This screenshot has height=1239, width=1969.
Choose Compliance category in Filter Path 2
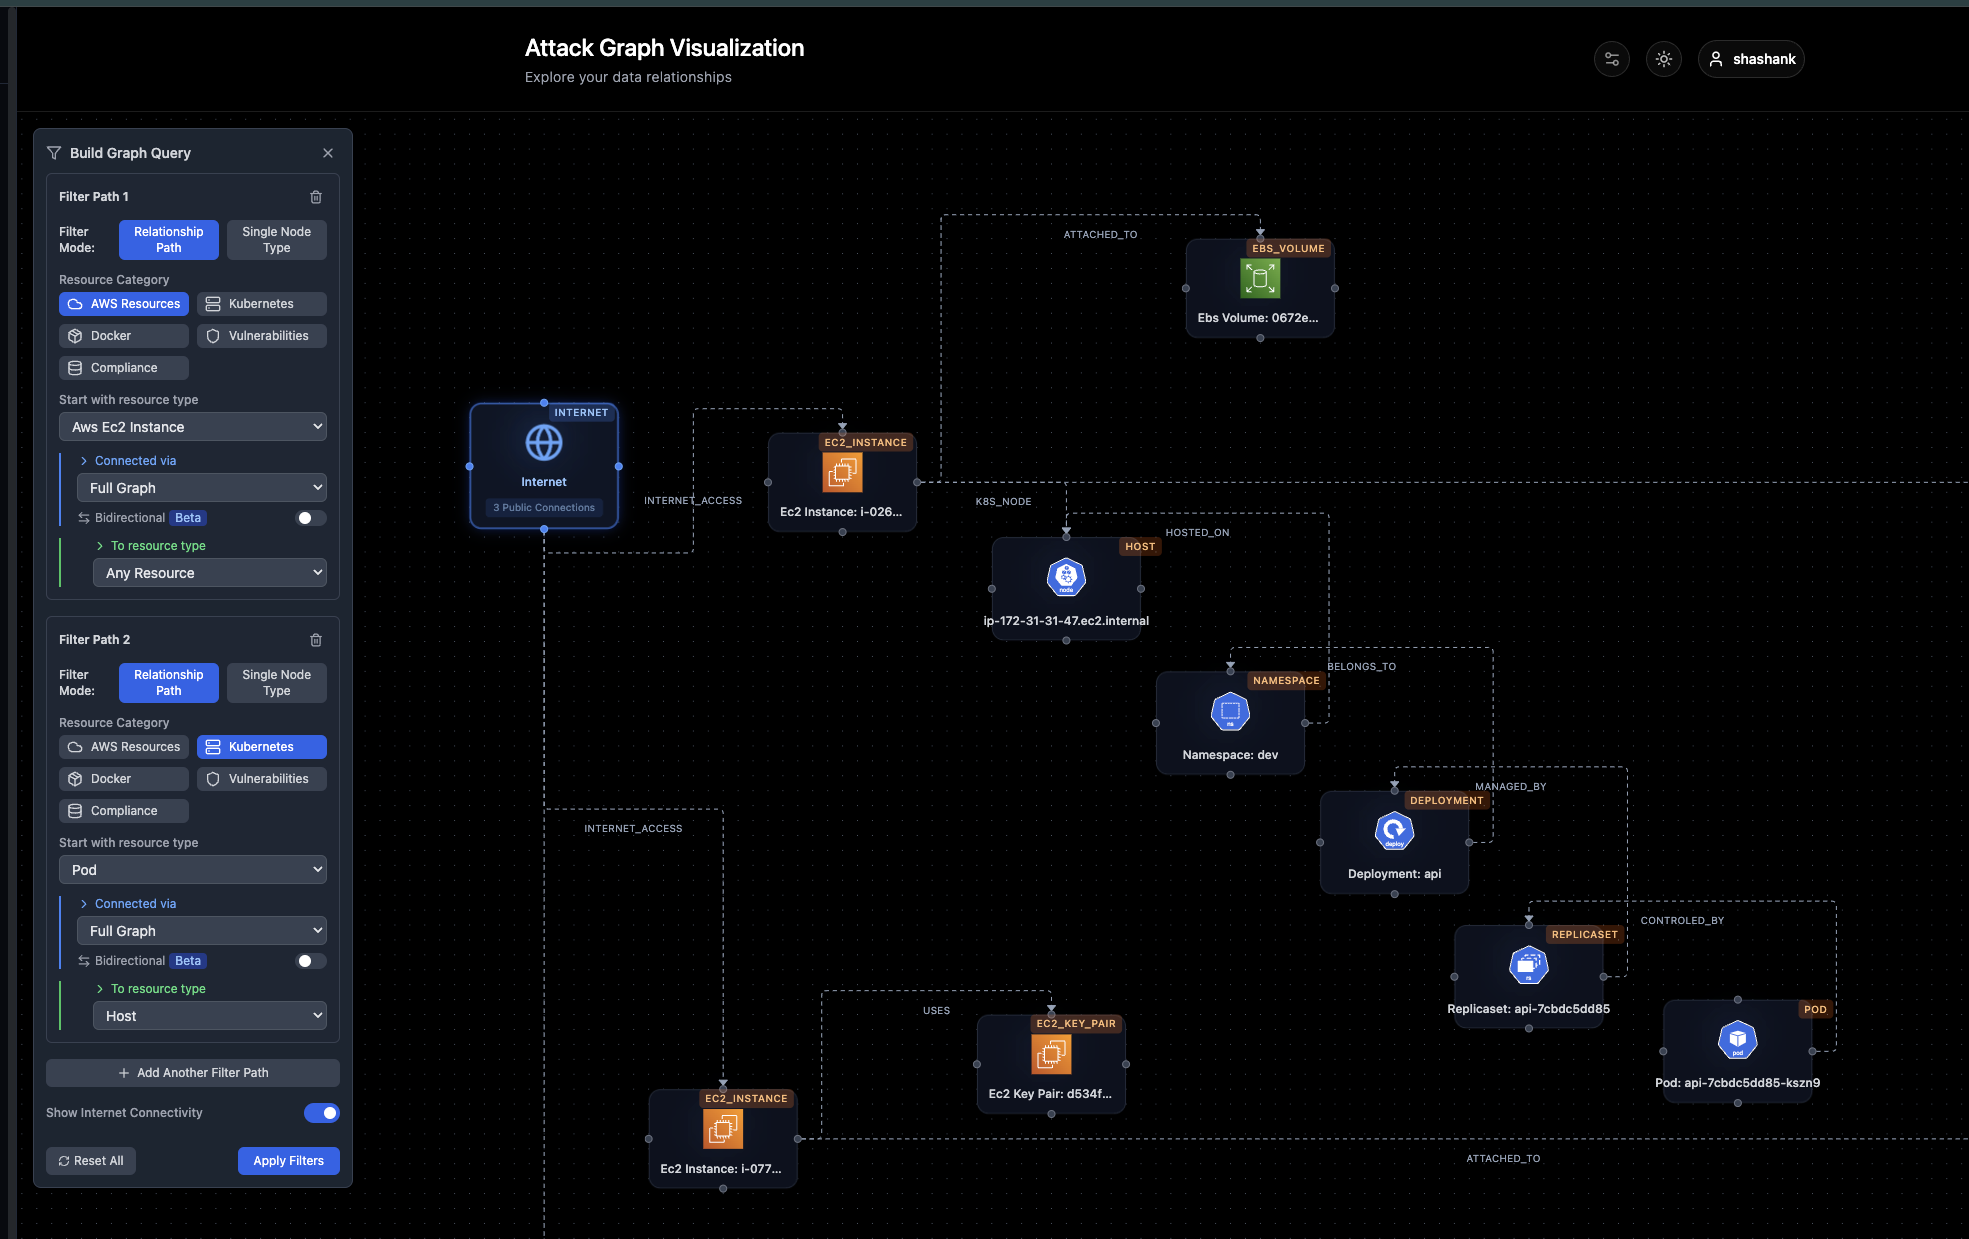tap(124, 811)
